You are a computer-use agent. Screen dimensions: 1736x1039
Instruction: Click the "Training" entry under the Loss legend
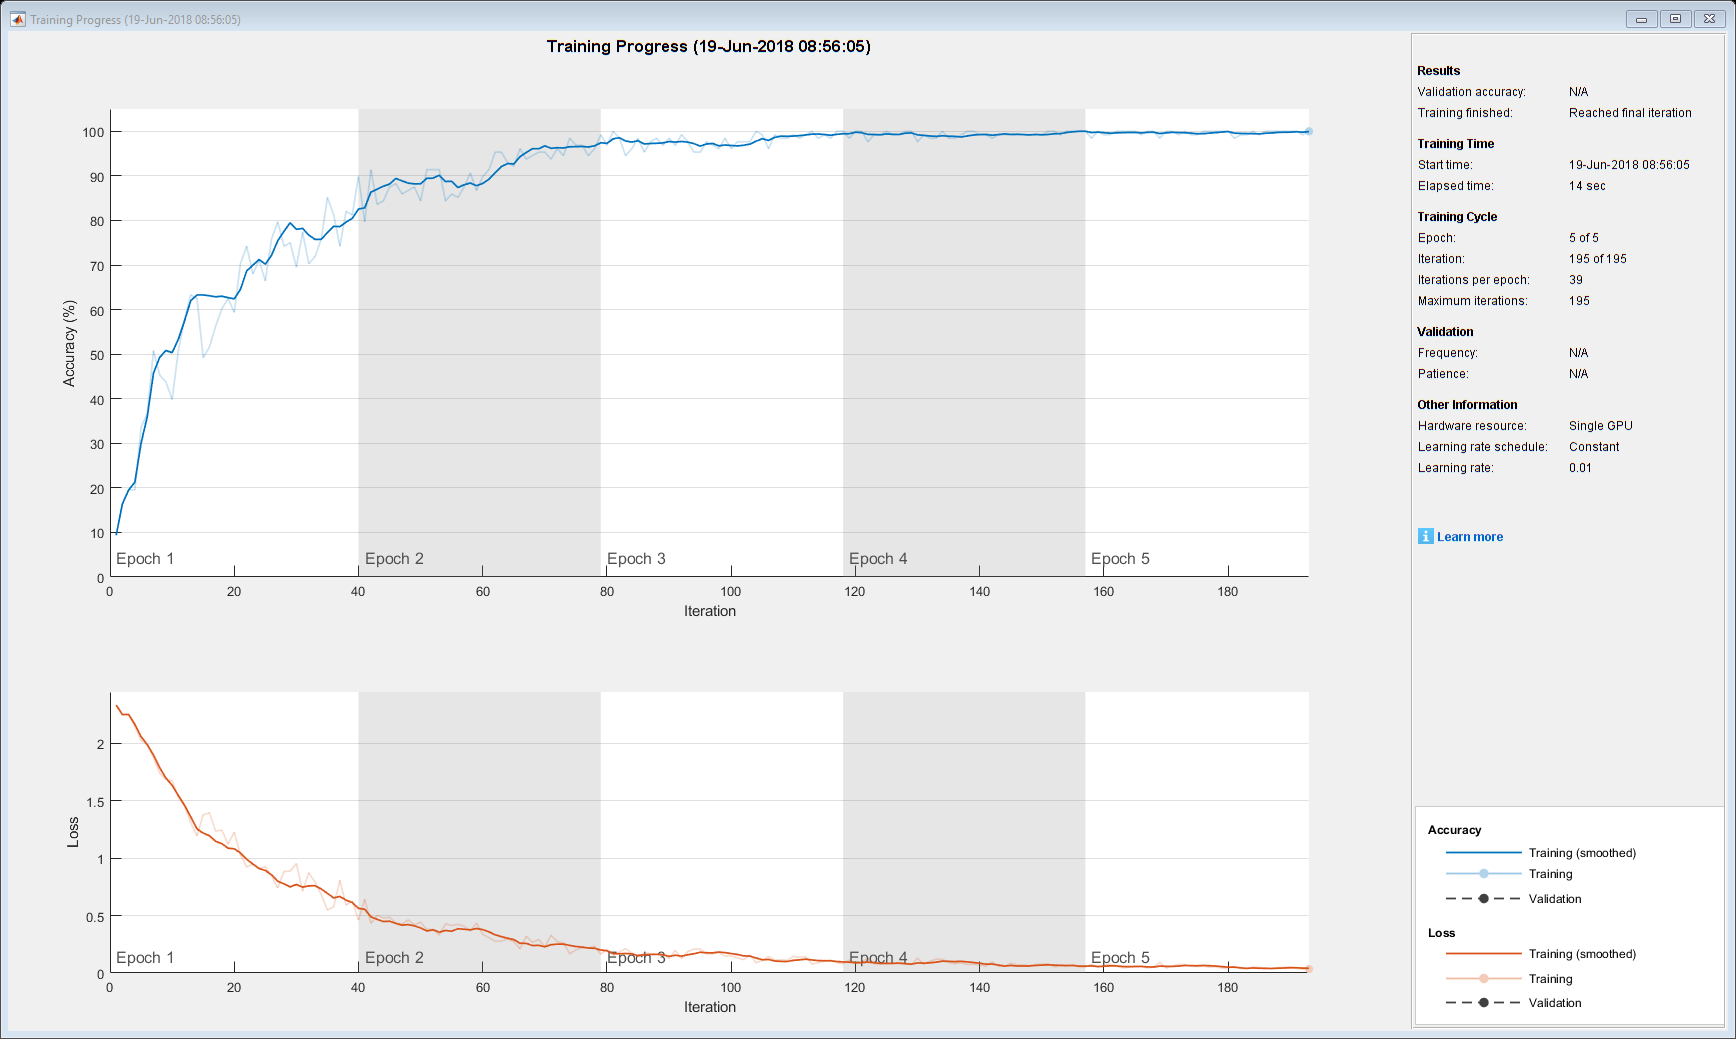tap(1550, 979)
